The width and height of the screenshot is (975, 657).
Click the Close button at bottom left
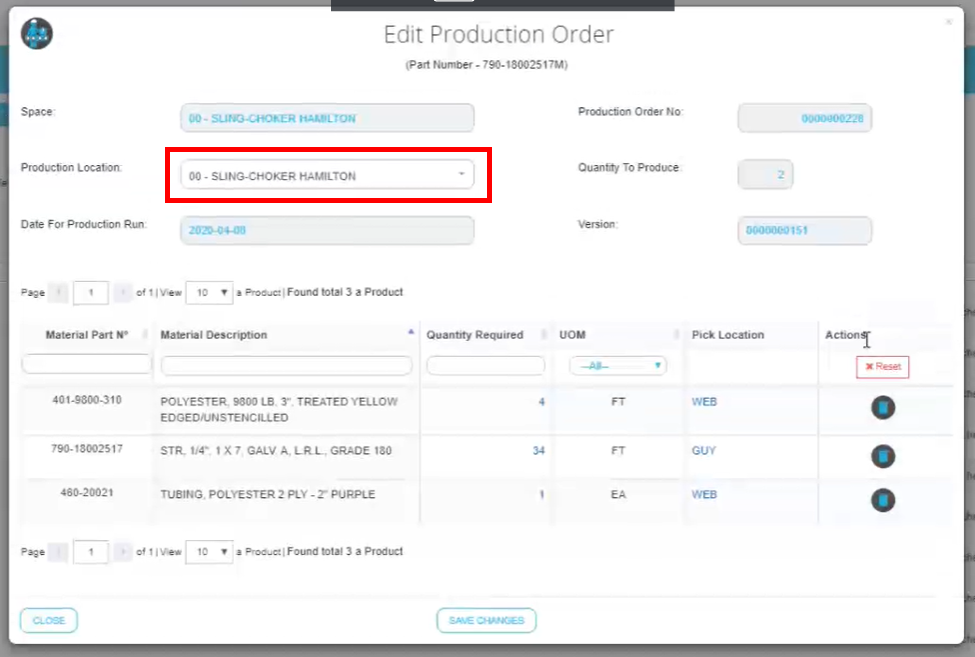point(49,621)
